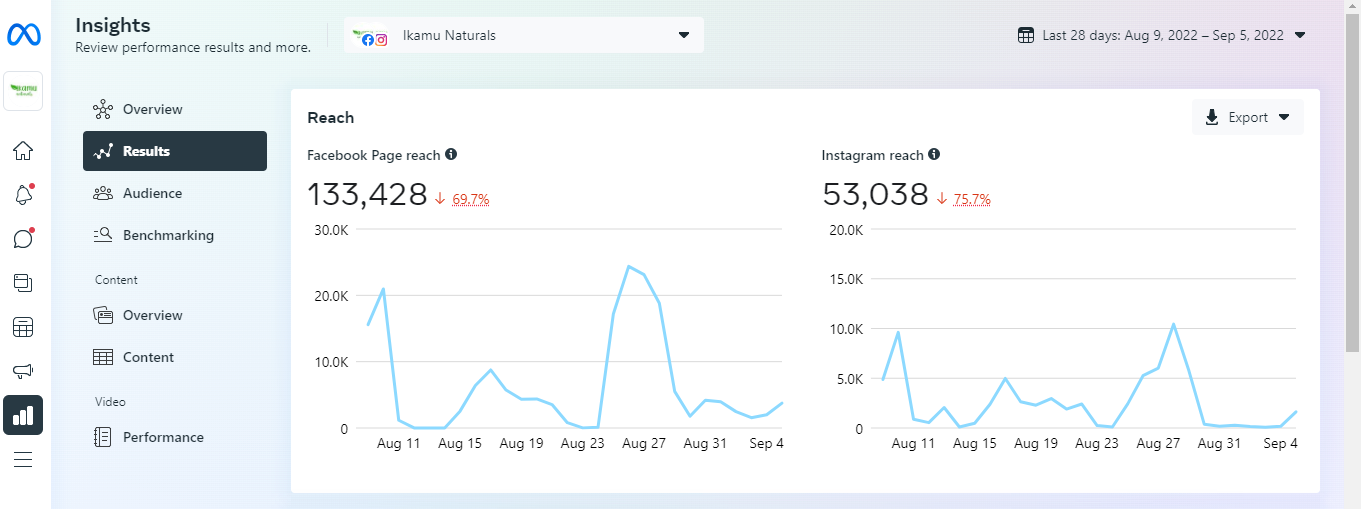This screenshot has height=509, width=1361.
Task: Open the Export dropdown button
Action: [x=1247, y=117]
